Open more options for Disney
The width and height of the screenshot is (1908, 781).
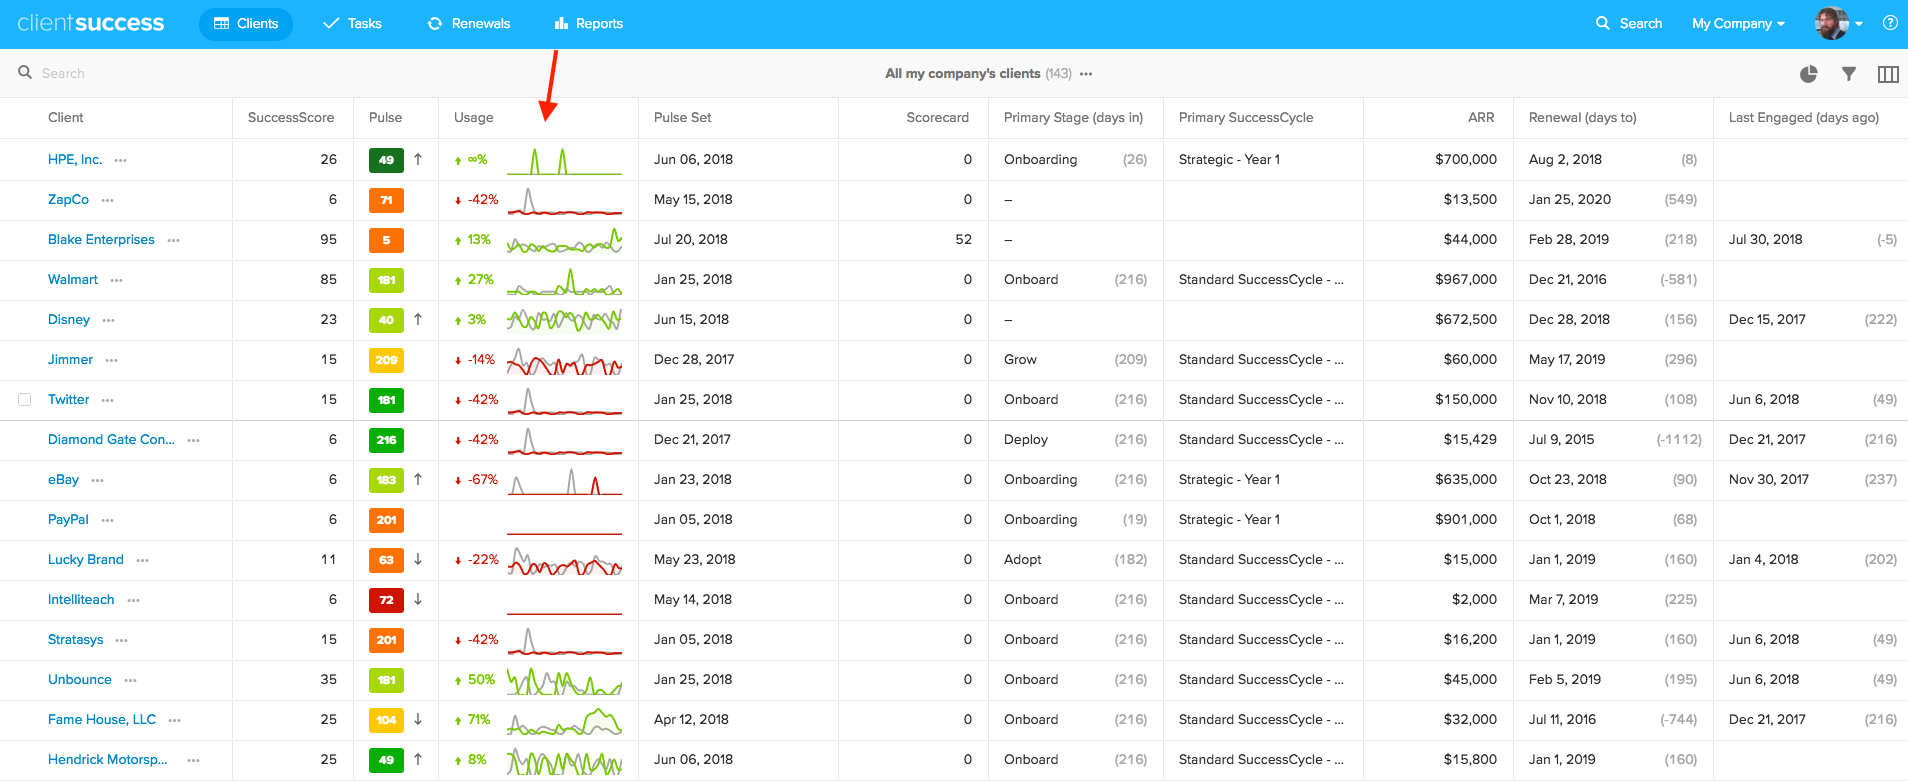[109, 321]
